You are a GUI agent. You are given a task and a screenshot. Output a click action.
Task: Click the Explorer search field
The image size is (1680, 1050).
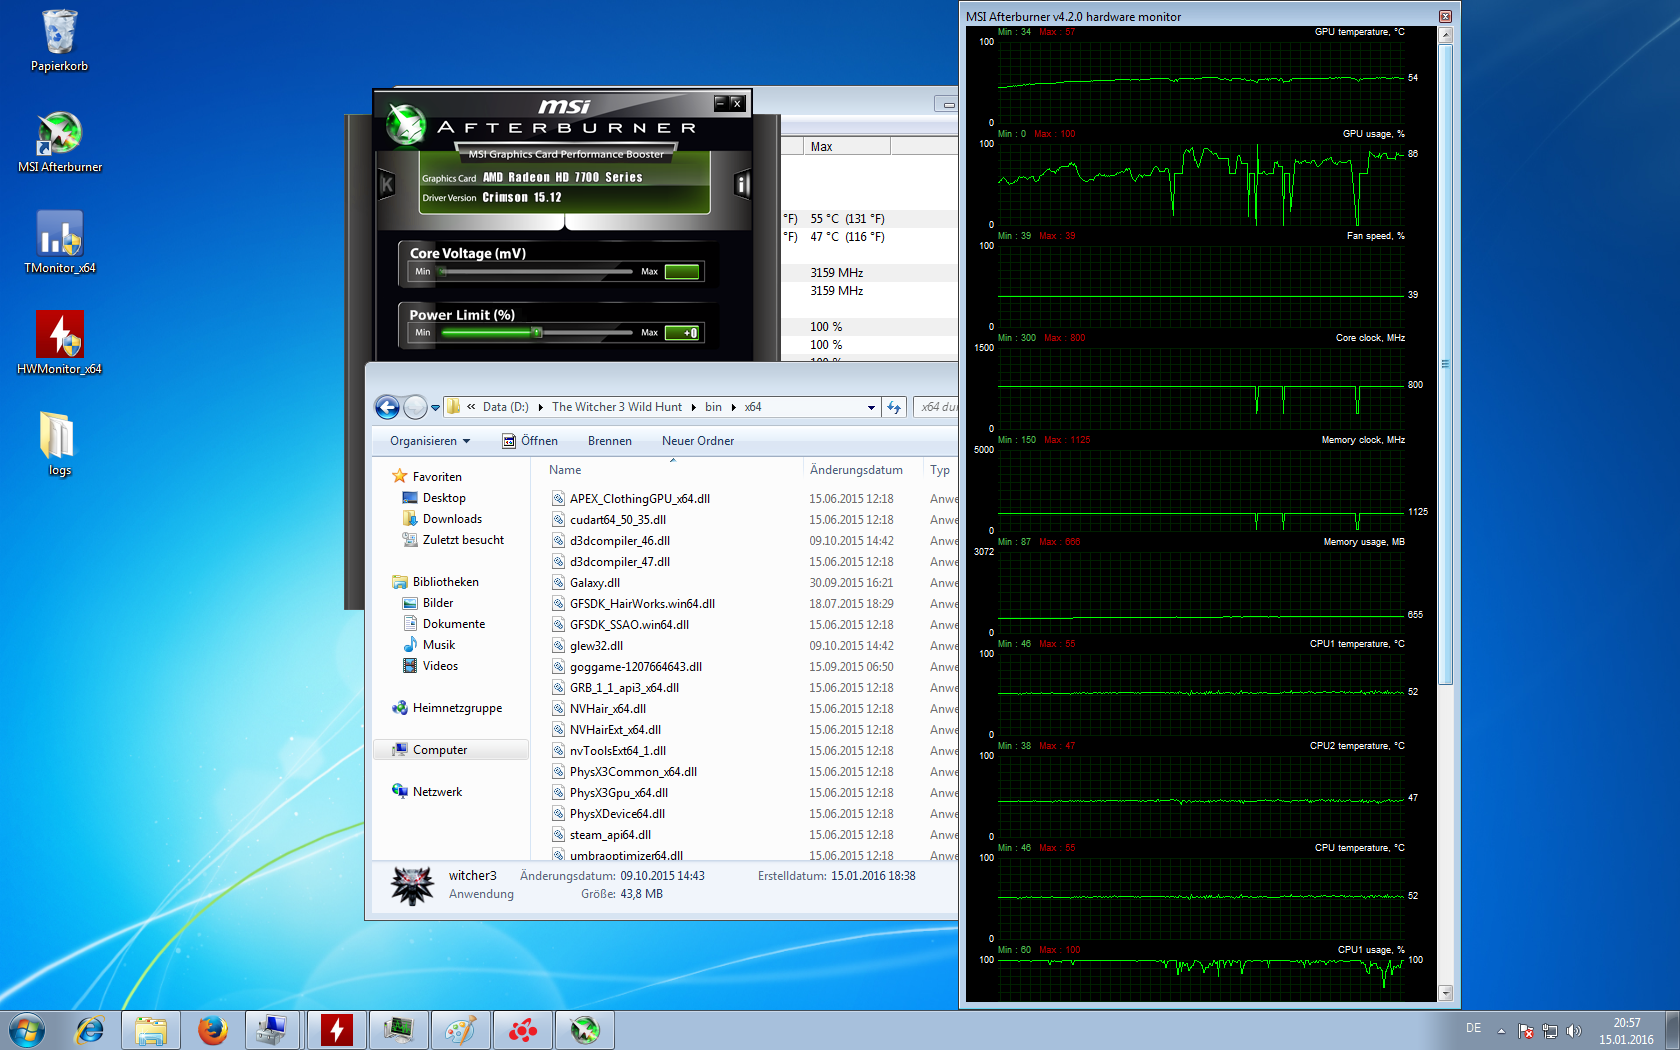937,407
